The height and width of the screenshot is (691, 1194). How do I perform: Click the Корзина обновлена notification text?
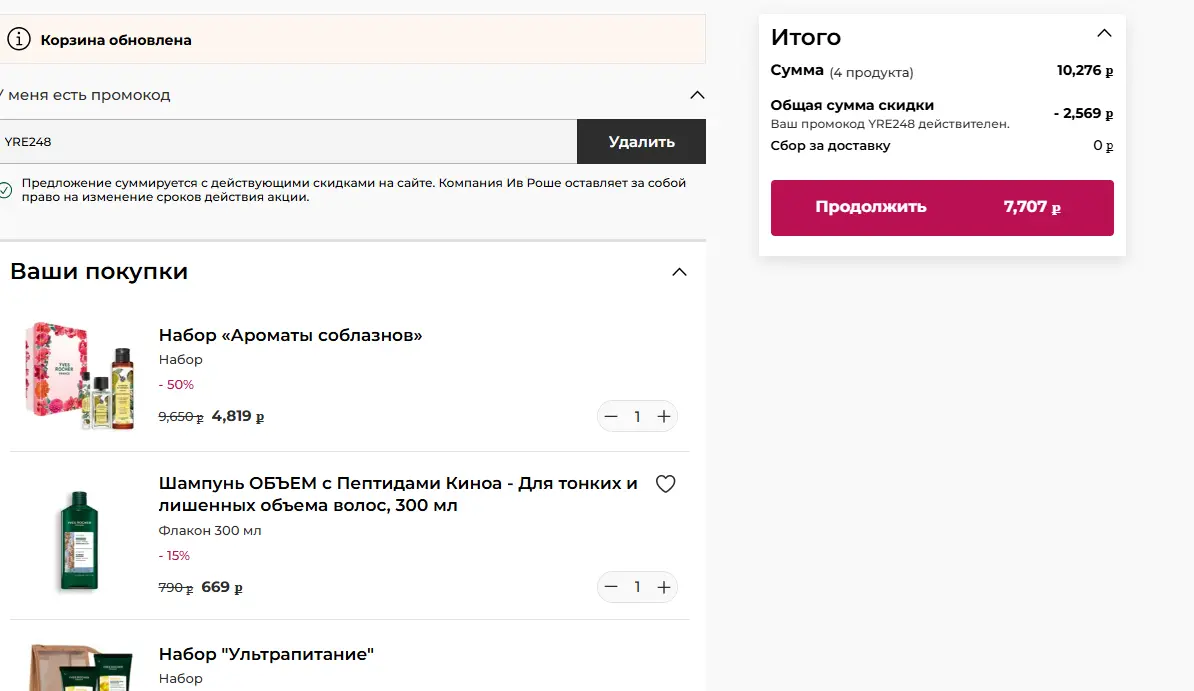click(x=116, y=40)
